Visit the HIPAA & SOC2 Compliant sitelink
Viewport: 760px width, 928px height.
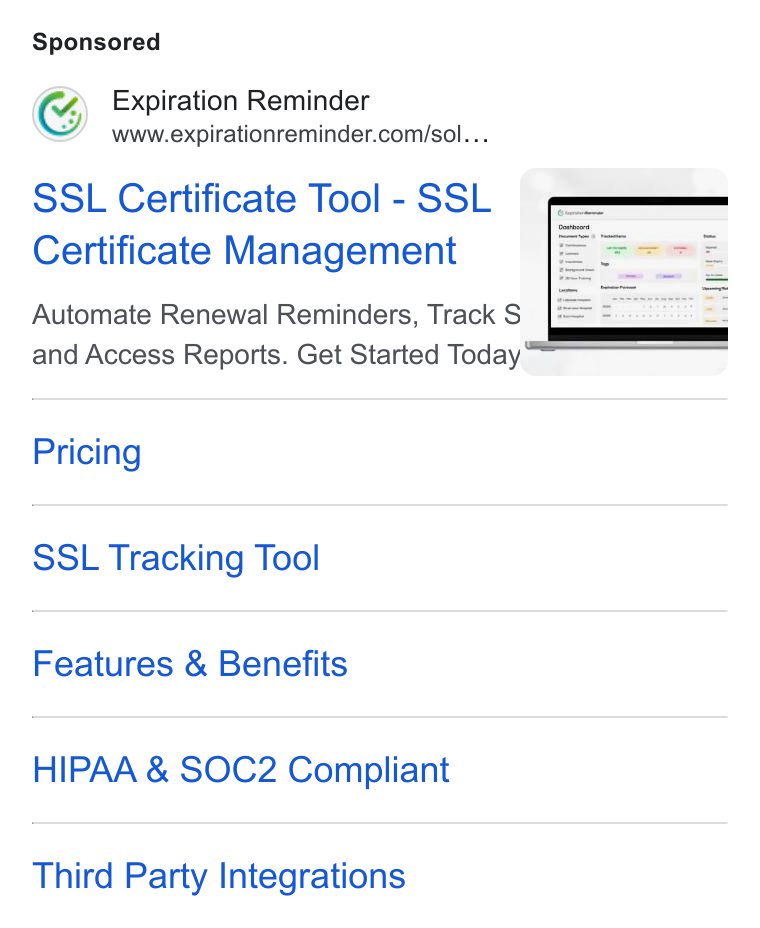(x=241, y=770)
